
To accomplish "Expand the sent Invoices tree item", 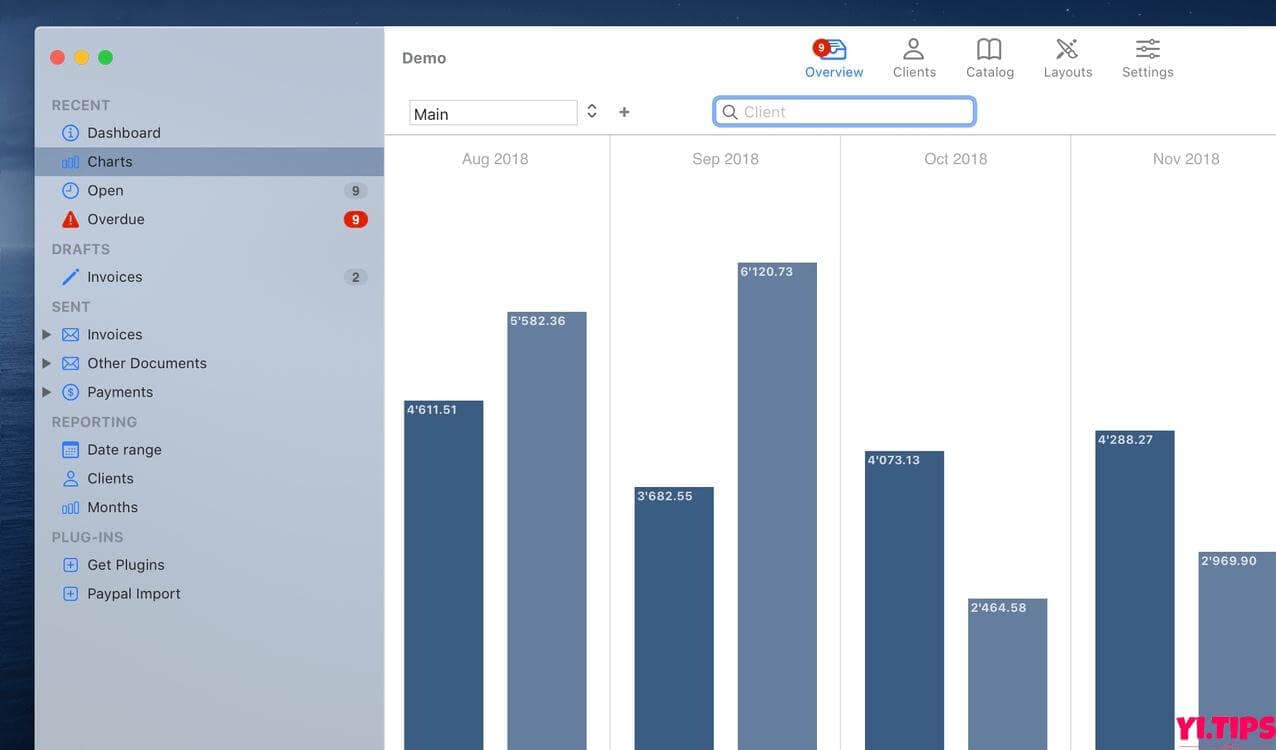I will [46, 335].
